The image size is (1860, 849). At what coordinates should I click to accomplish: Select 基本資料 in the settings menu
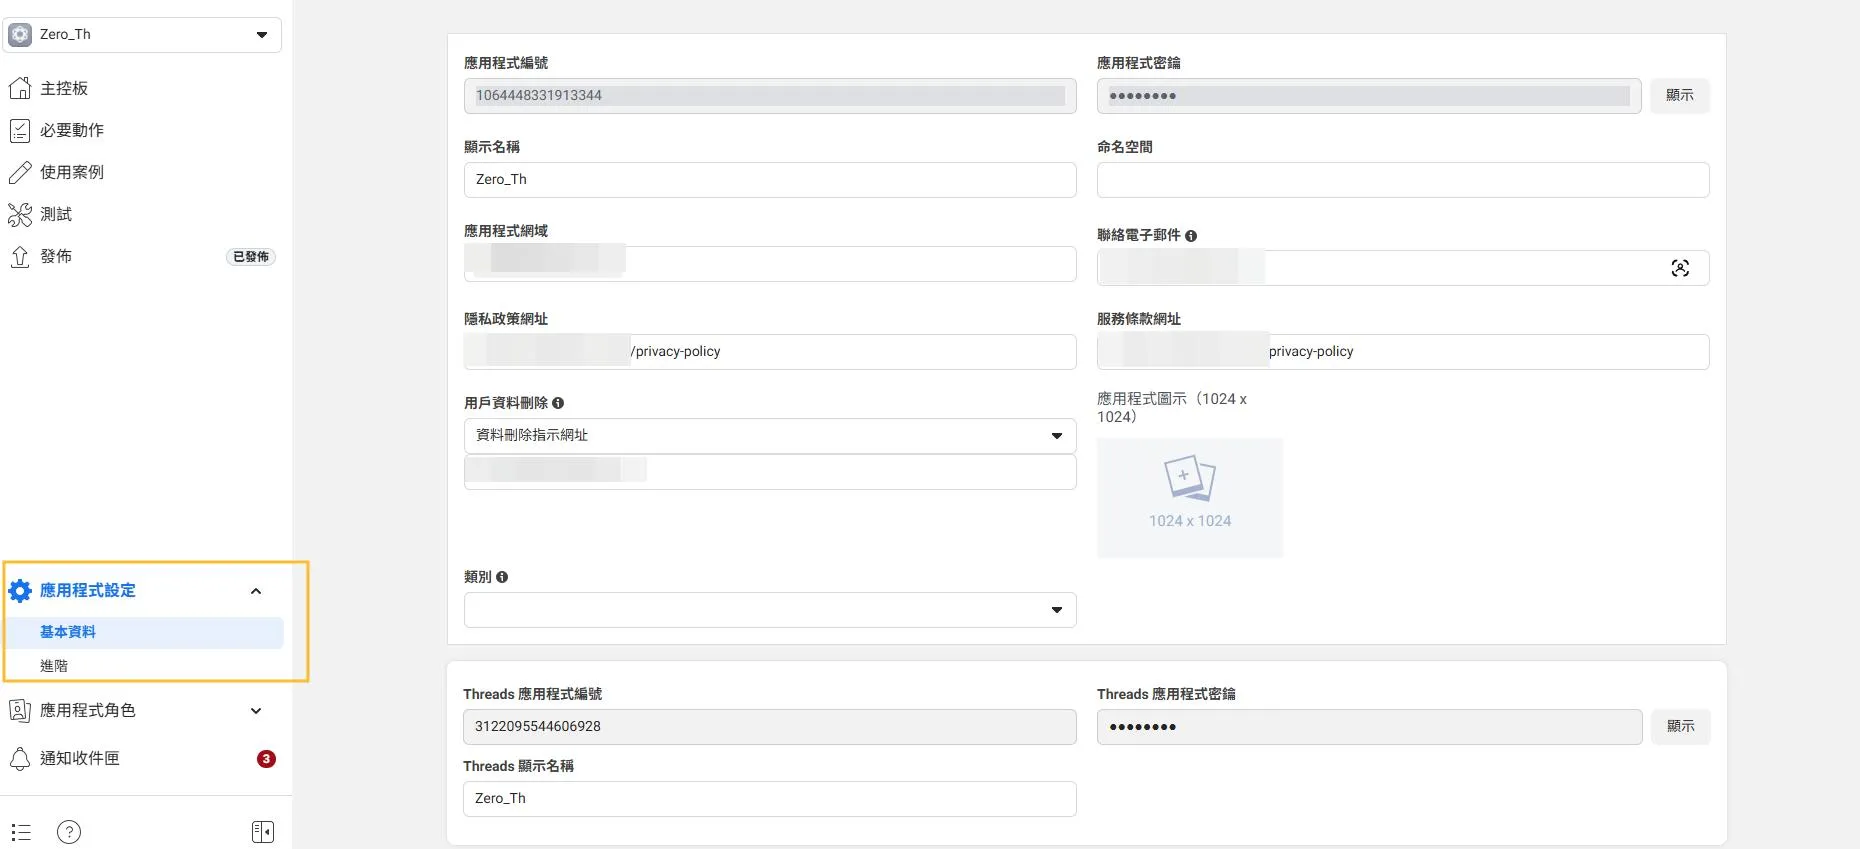pos(68,632)
